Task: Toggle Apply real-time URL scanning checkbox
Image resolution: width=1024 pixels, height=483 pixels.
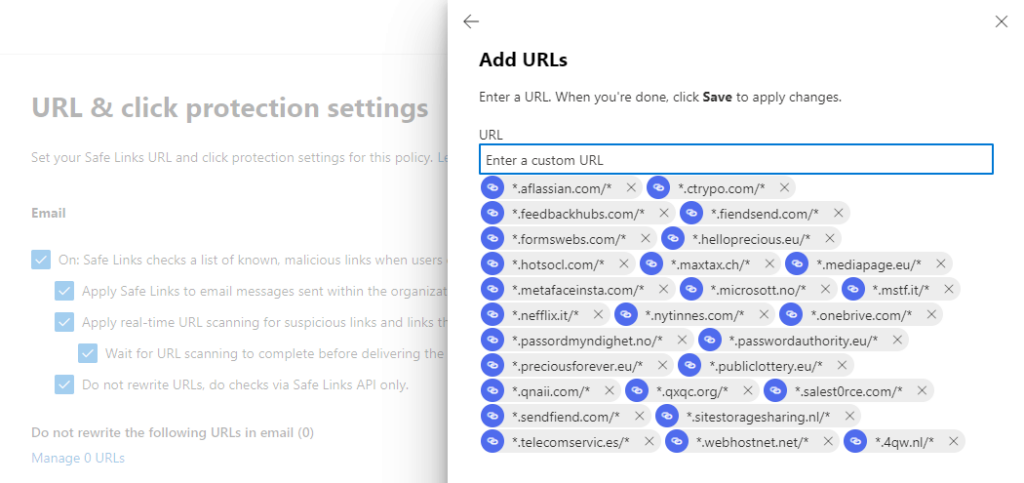Action: 64,322
